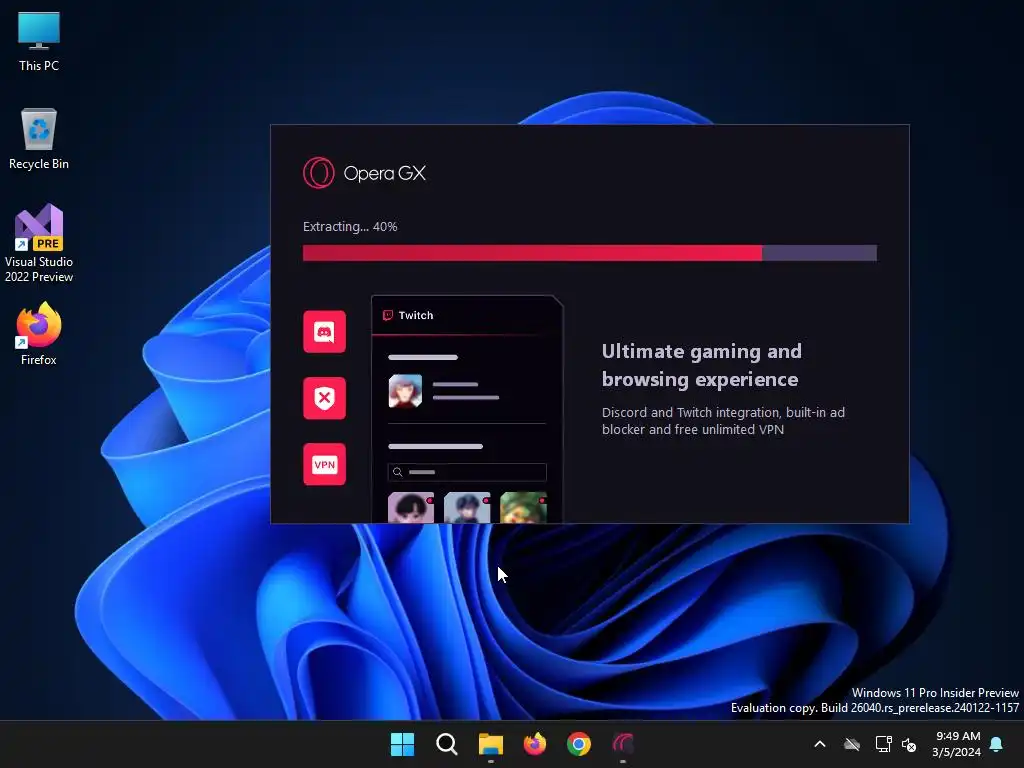The width and height of the screenshot is (1024, 768).
Task: Open taskbar Search
Action: (x=447, y=744)
